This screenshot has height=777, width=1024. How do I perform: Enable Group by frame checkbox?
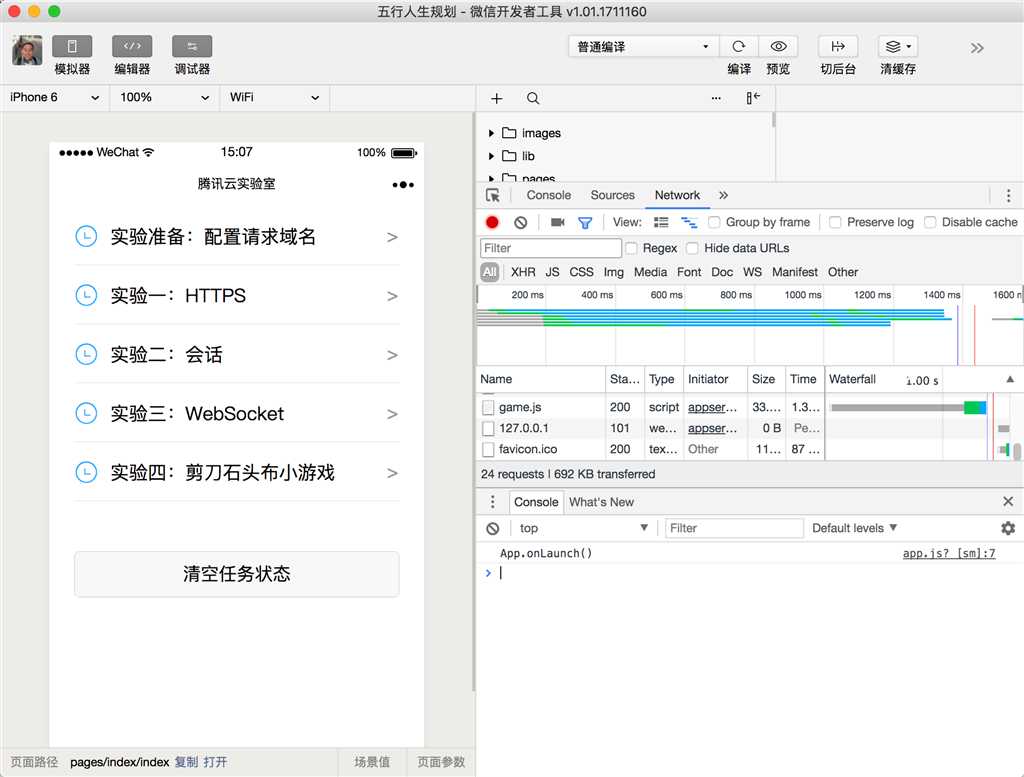(714, 223)
